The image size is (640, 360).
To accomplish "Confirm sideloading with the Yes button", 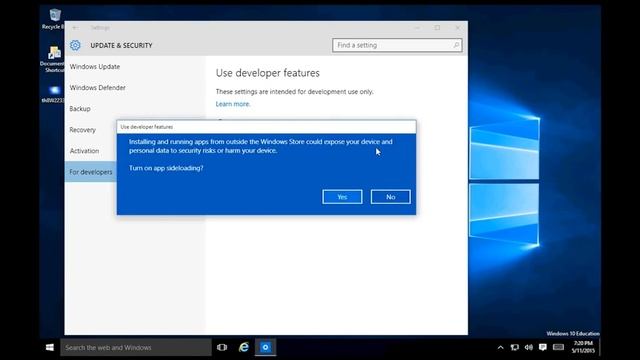I will point(342,197).
